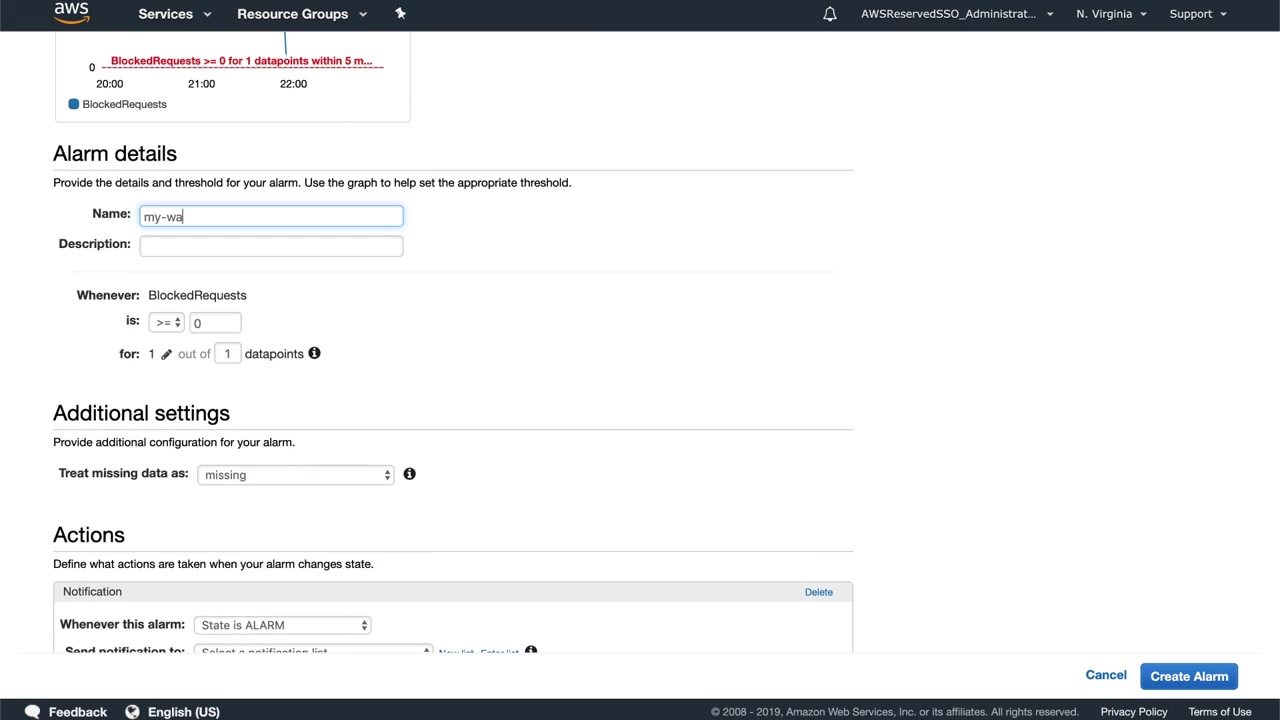The width and height of the screenshot is (1280, 720).
Task: Delete the Notification action
Action: 818,592
